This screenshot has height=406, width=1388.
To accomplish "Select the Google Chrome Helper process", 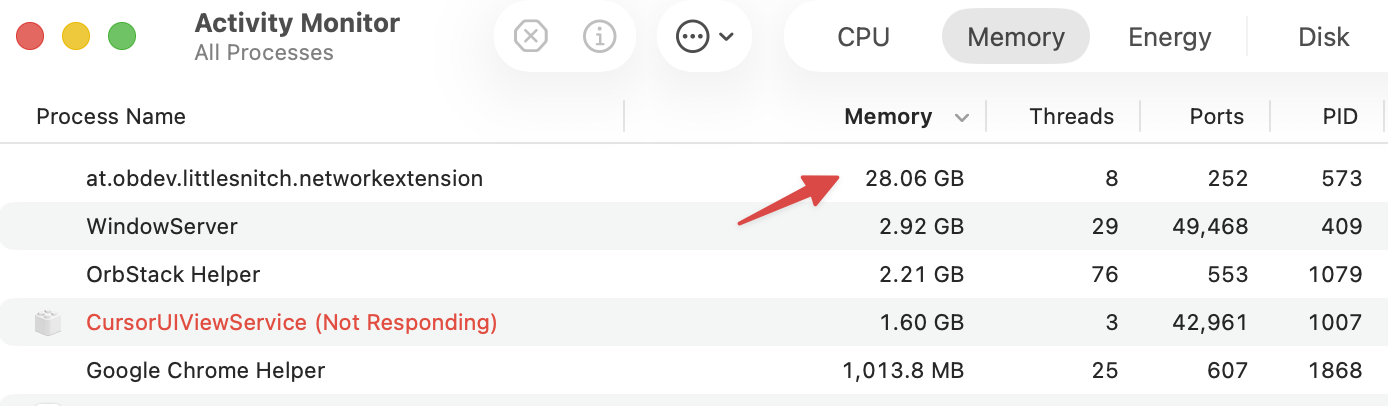I will coord(694,370).
